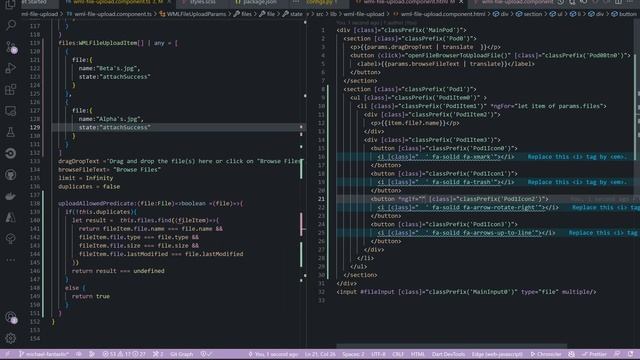640x360 pixels.
Task: Click horizontal scrollbar of right editor
Action: tap(451, 346)
